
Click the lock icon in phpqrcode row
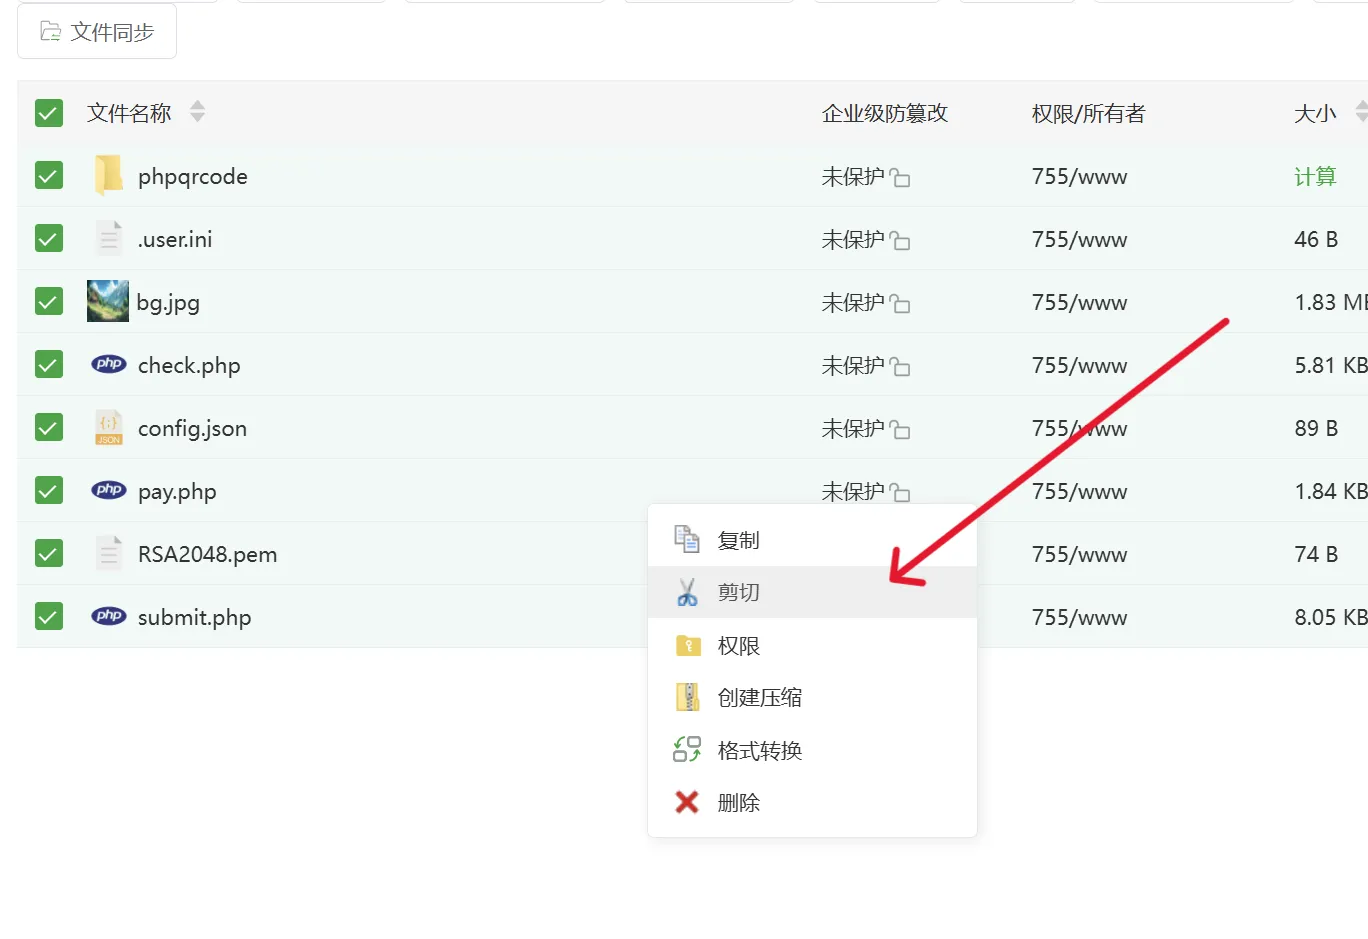[x=900, y=178]
